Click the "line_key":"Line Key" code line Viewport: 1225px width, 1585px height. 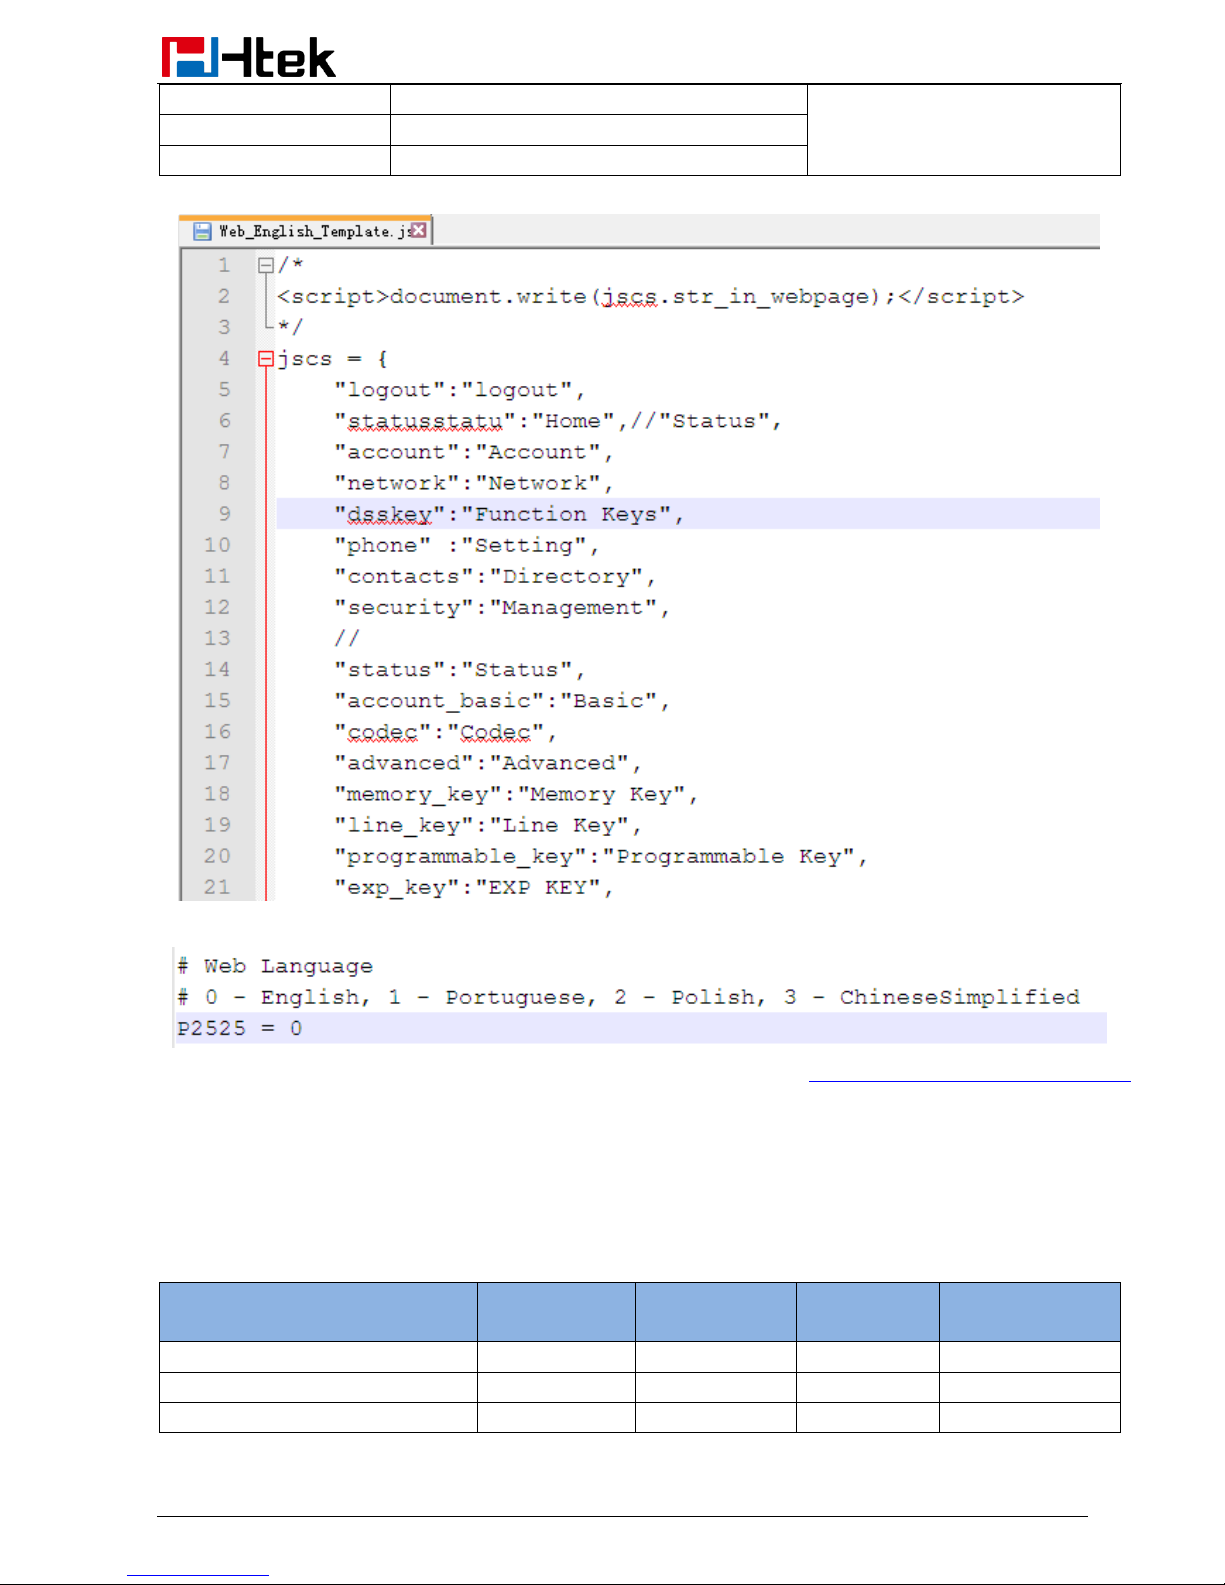(487, 825)
